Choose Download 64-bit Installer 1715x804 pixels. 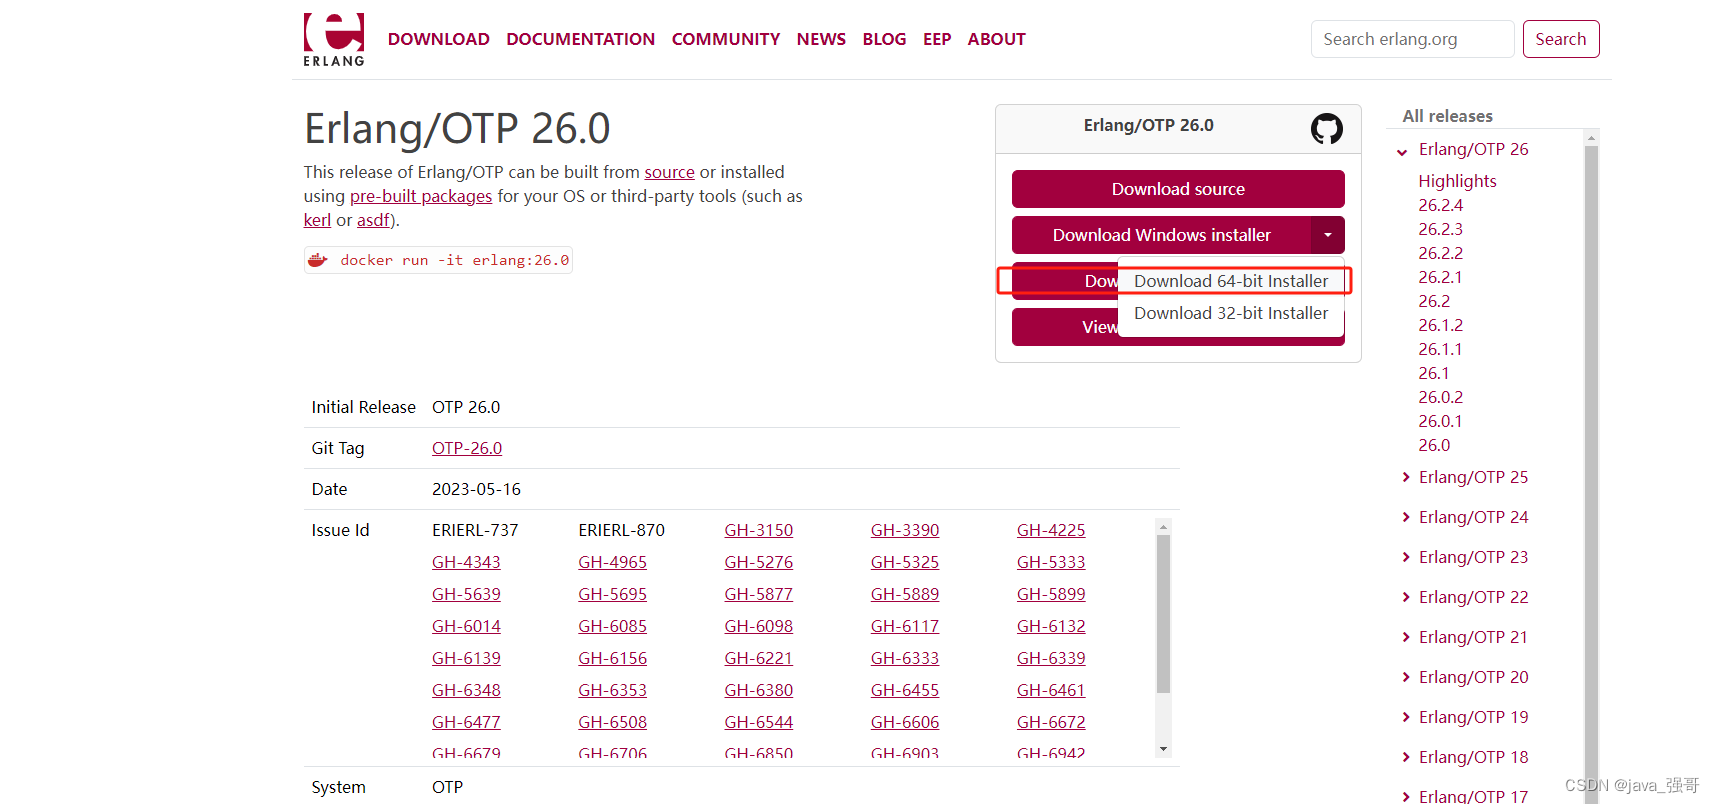(1231, 281)
